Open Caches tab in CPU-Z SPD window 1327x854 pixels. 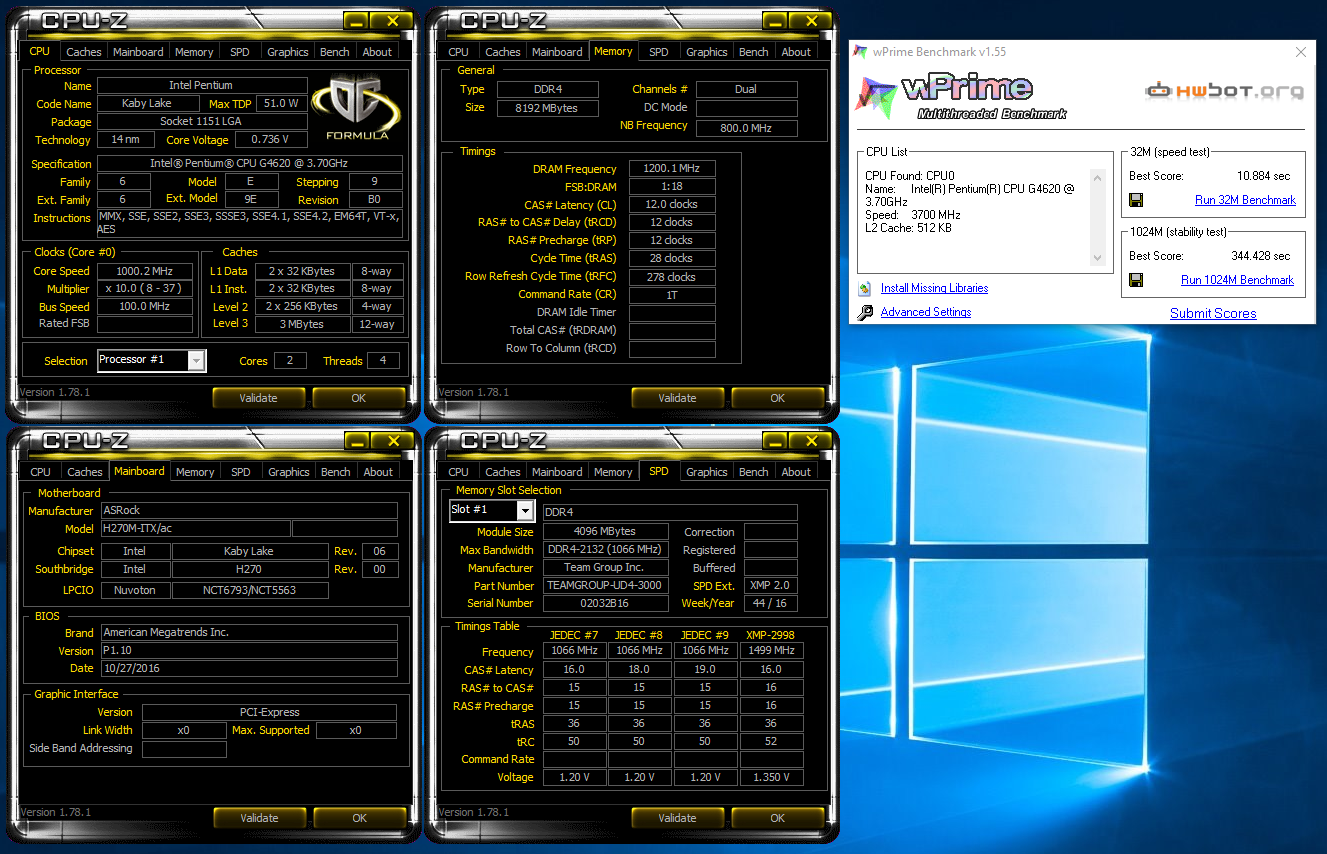click(503, 472)
